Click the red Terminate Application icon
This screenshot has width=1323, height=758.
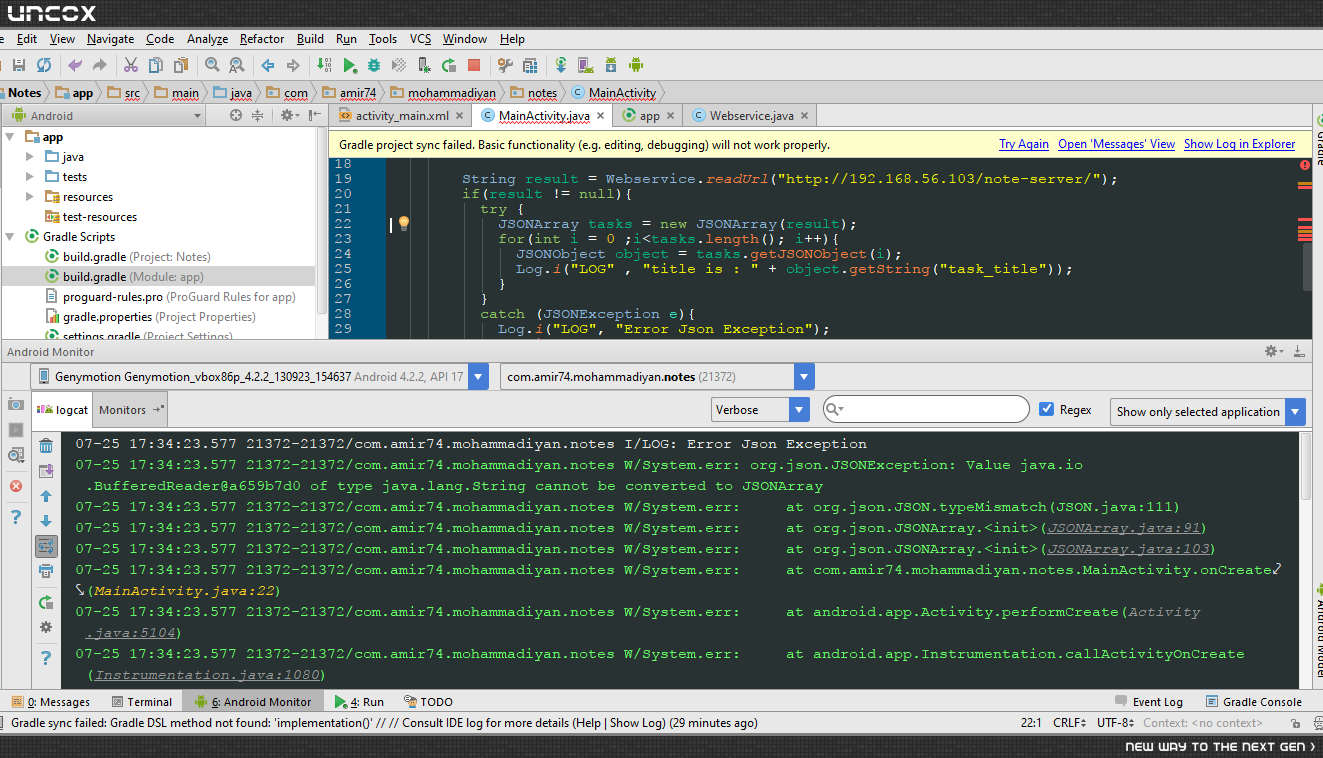pyautogui.click(x=15, y=486)
